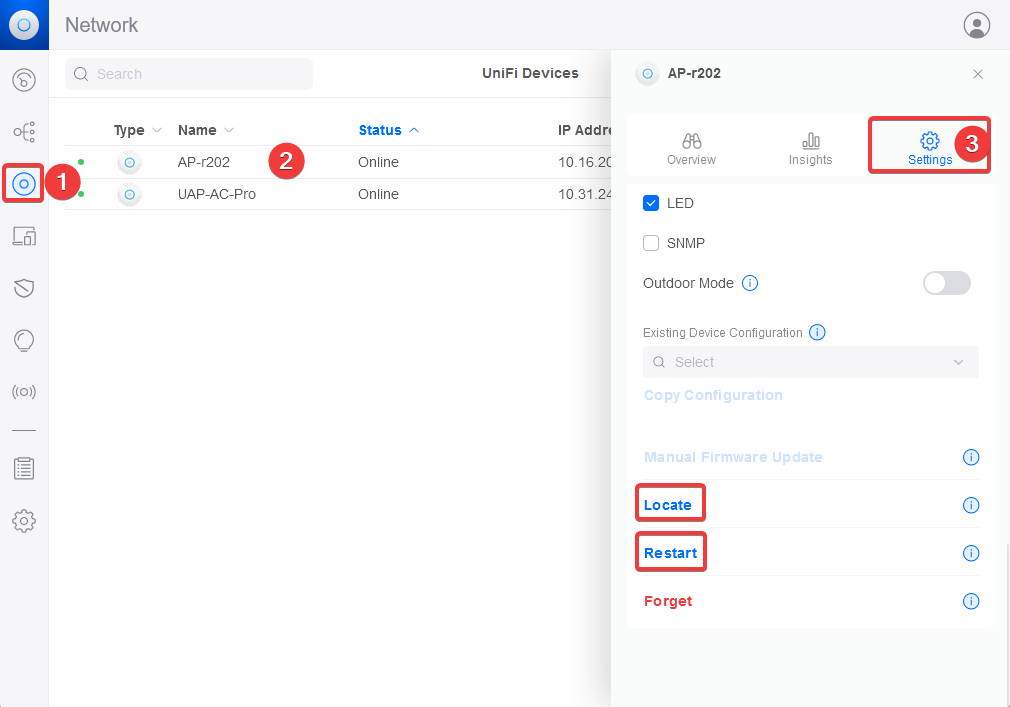The height and width of the screenshot is (707, 1010).
Task: Click the UniFi Devices heading
Action: coord(530,73)
